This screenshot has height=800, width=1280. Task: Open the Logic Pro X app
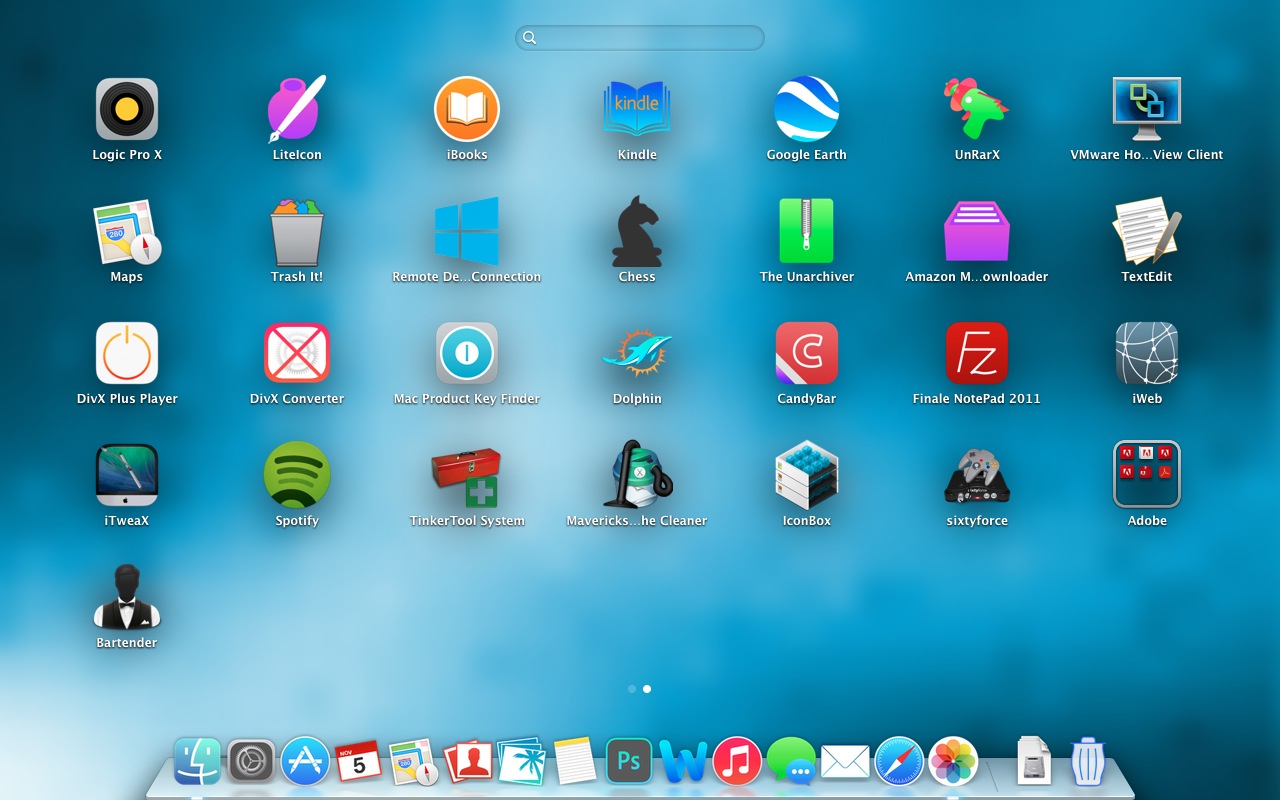tap(127, 109)
